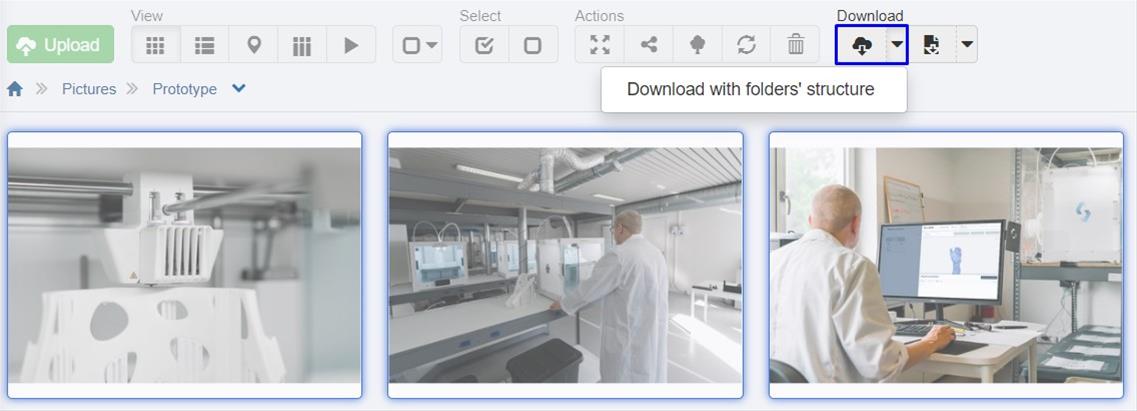This screenshot has width=1137, height=411.
Task: Share the selected pictures
Action: [x=649, y=45]
